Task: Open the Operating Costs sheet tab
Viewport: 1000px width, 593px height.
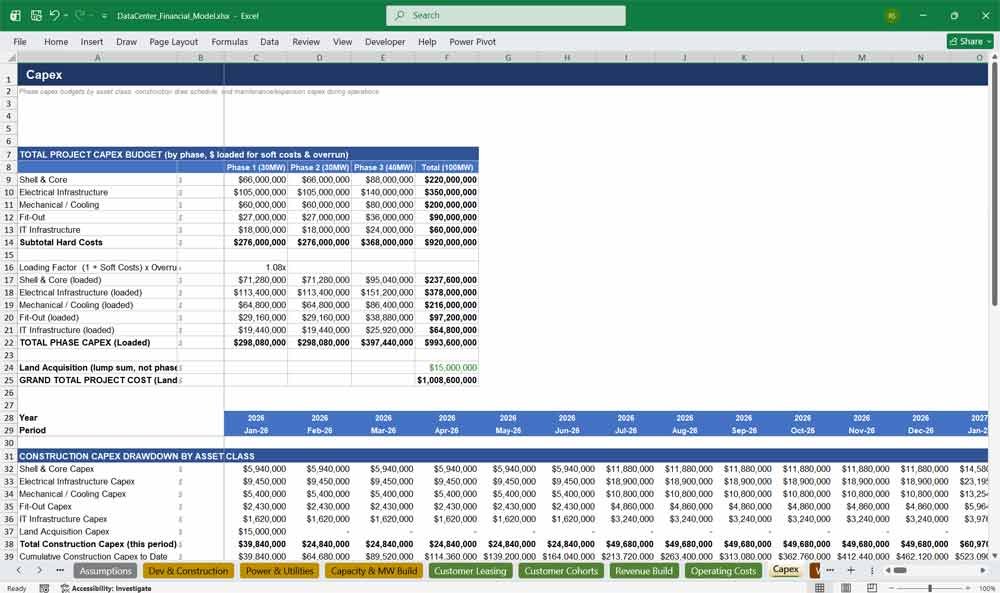Action: coord(723,571)
